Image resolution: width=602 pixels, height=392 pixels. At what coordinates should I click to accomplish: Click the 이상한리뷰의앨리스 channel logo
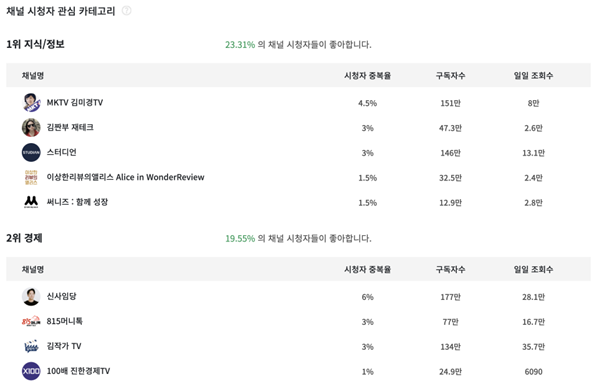coord(31,177)
